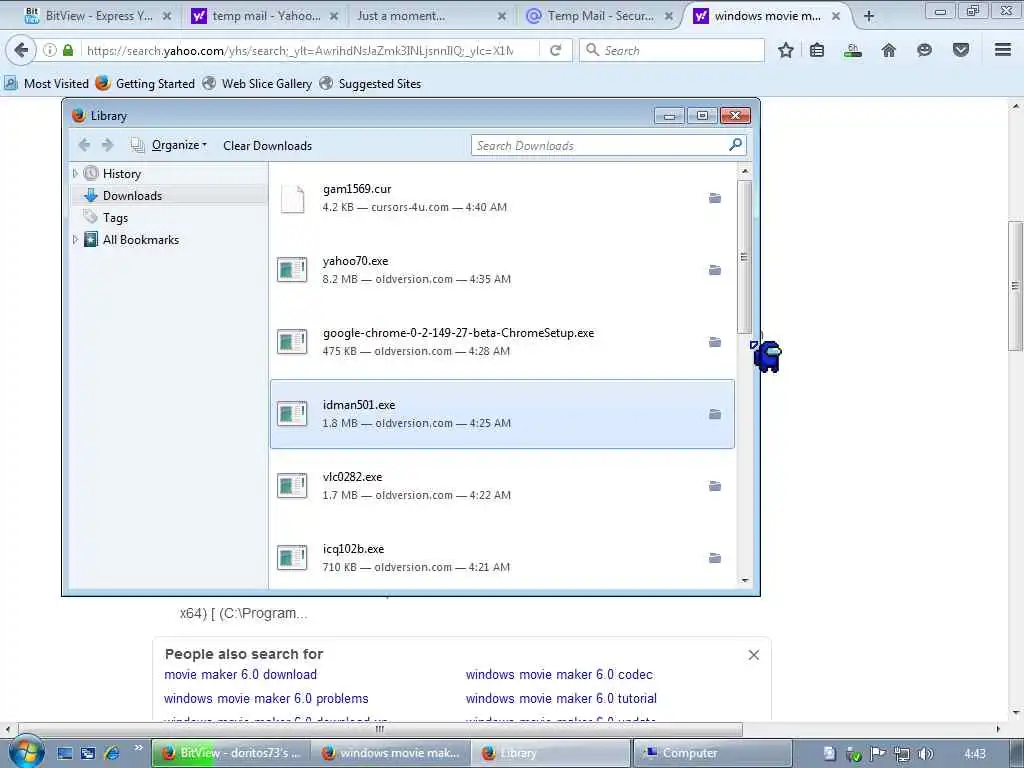The height and width of the screenshot is (768, 1024).
Task: Close the windows movie maker tab
Action: point(836,16)
